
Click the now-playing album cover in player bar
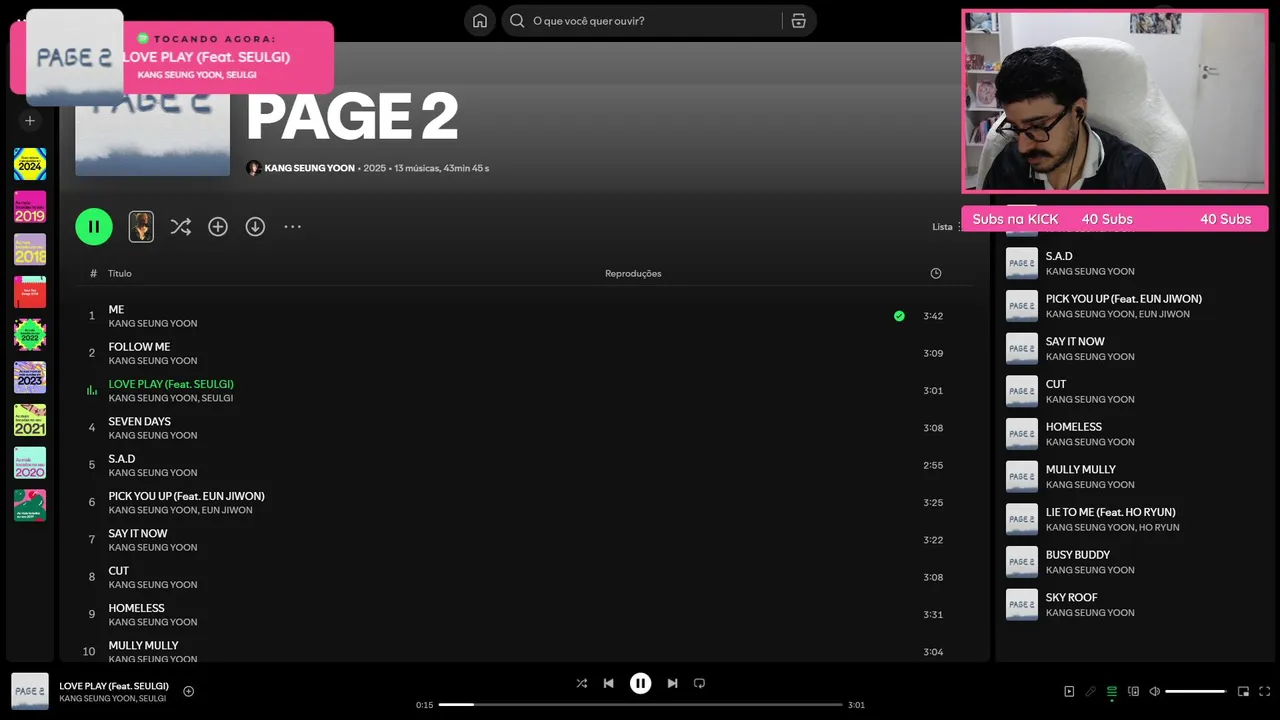coord(30,691)
